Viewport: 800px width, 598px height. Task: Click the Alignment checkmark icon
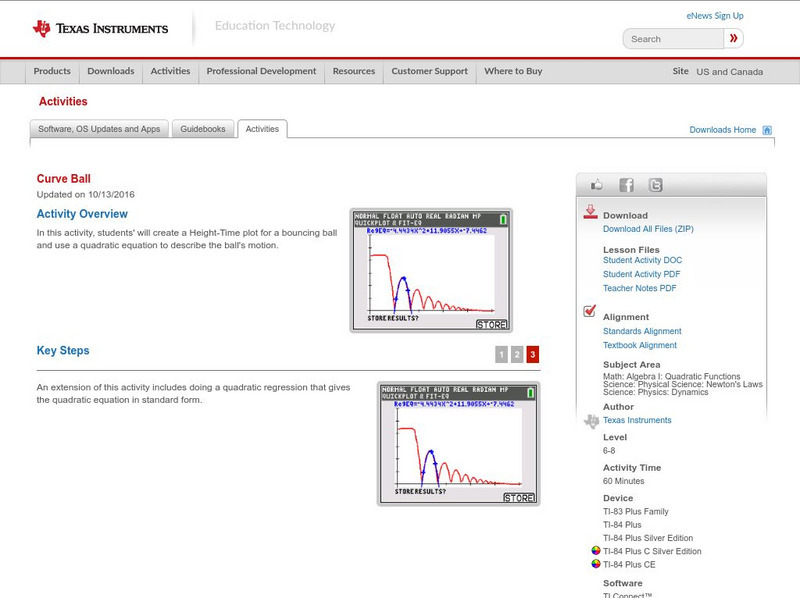pyautogui.click(x=590, y=312)
